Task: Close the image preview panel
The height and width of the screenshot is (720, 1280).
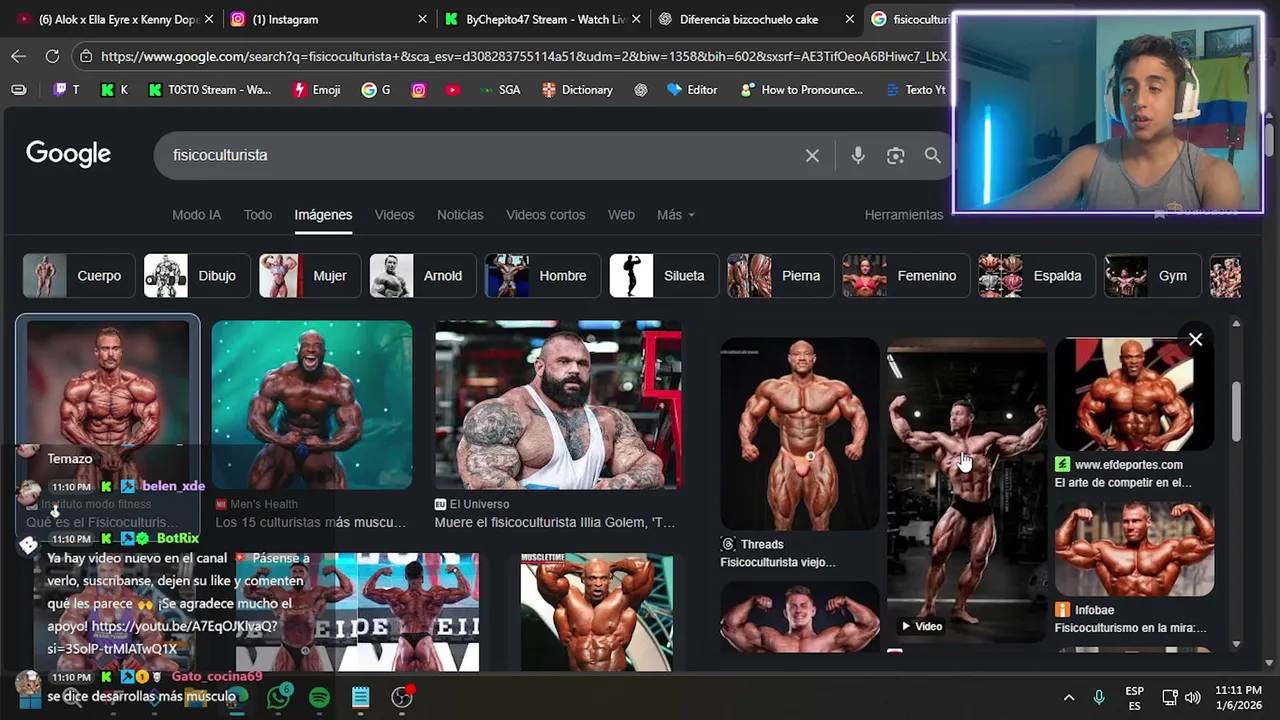Action: 1195,340
